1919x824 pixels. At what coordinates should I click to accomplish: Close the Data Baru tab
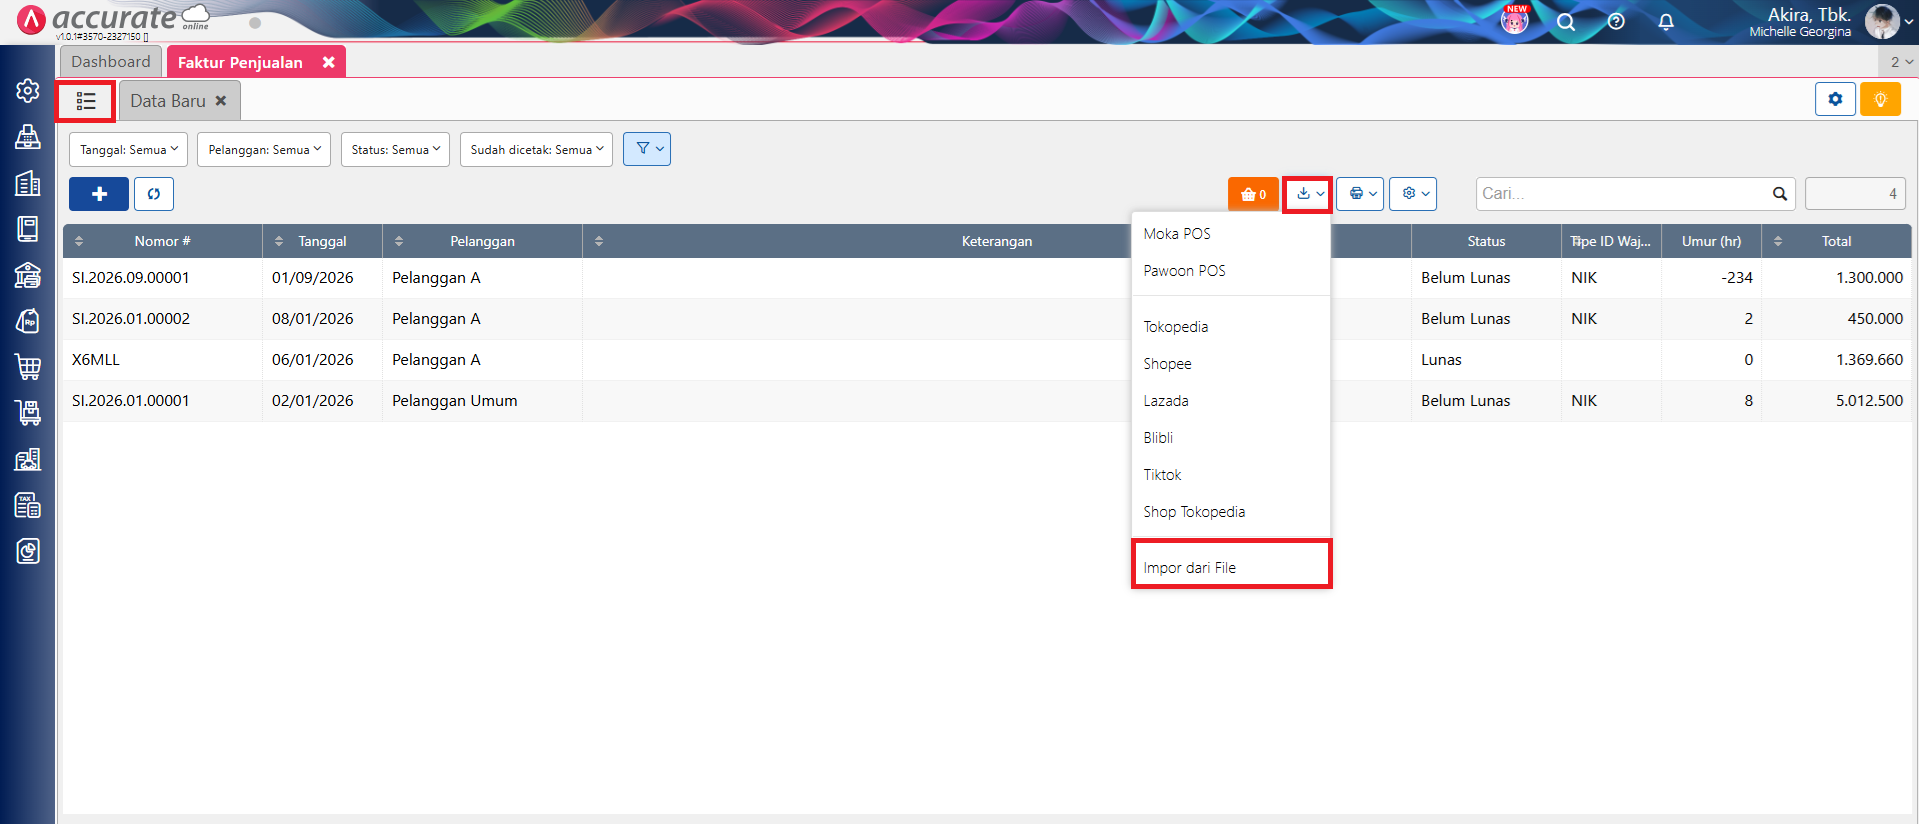coord(221,101)
